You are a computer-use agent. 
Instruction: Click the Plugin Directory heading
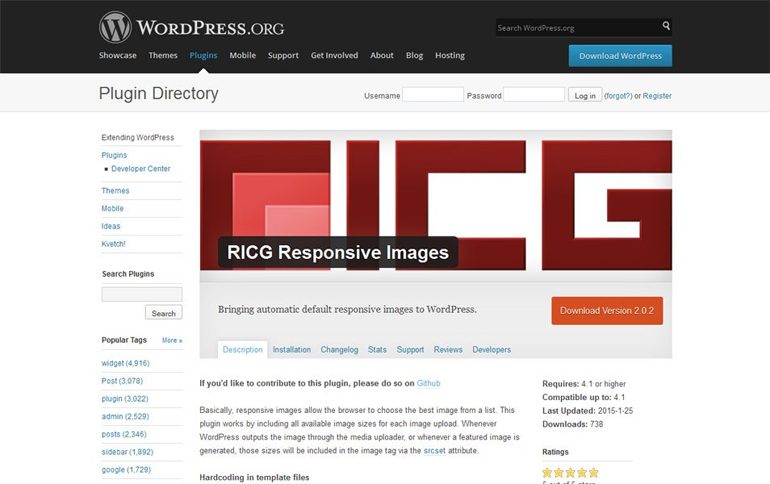[x=159, y=93]
